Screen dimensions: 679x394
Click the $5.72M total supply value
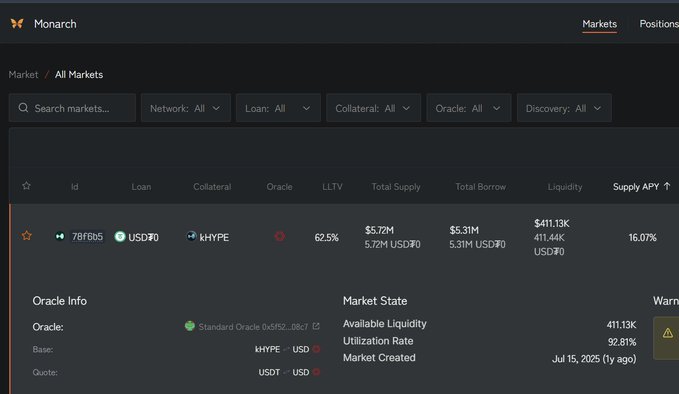[x=379, y=230]
